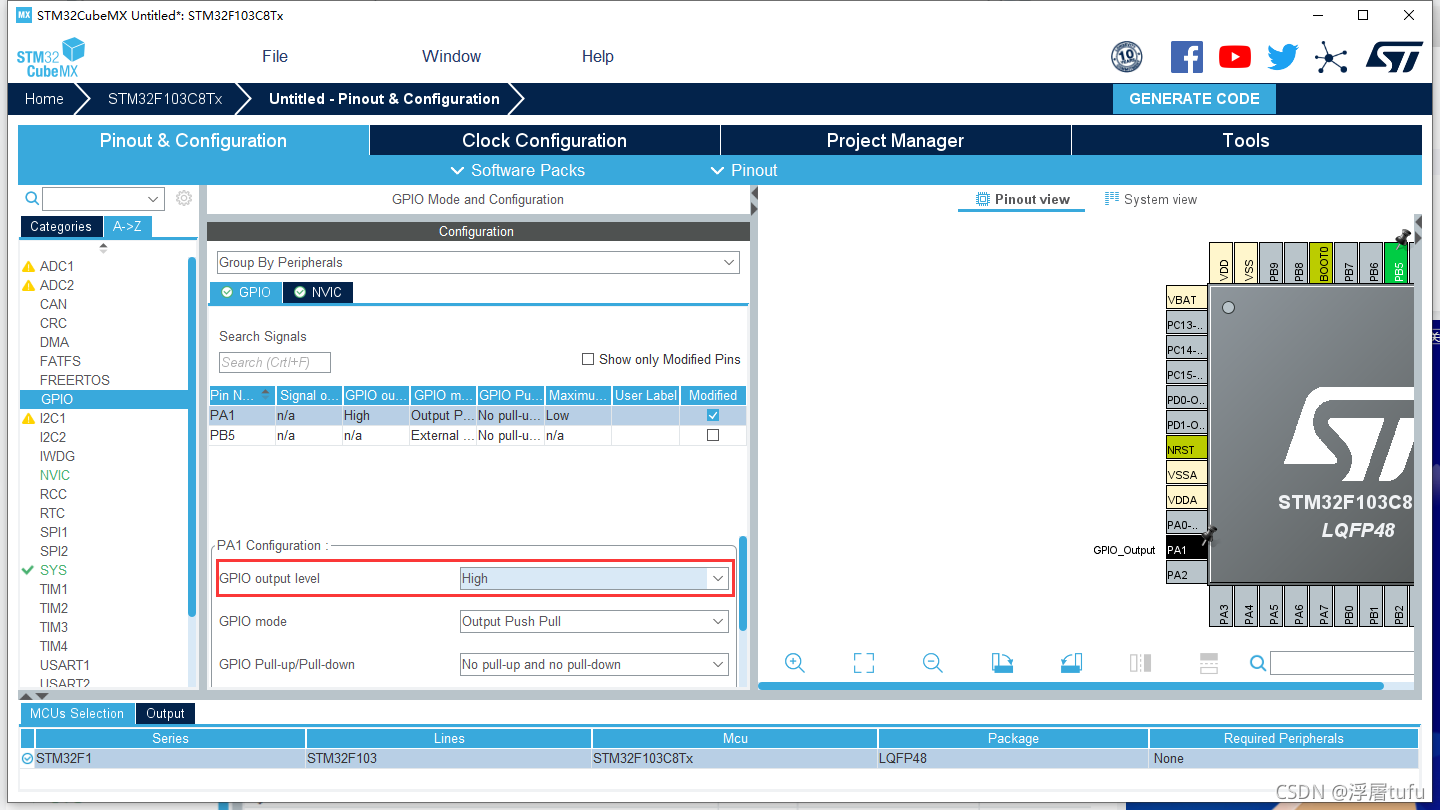The height and width of the screenshot is (810, 1440).
Task: Select the NVIC configuration tab
Action: pyautogui.click(x=318, y=292)
